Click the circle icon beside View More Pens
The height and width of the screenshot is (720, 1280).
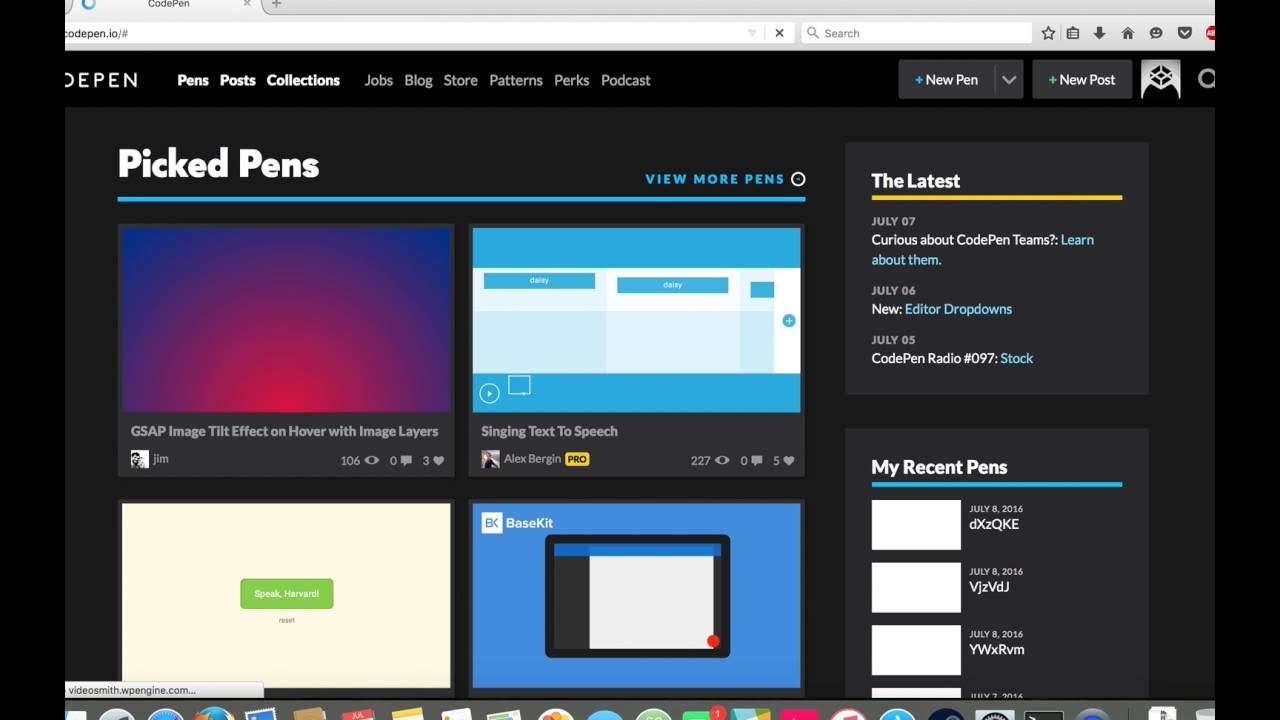798,179
